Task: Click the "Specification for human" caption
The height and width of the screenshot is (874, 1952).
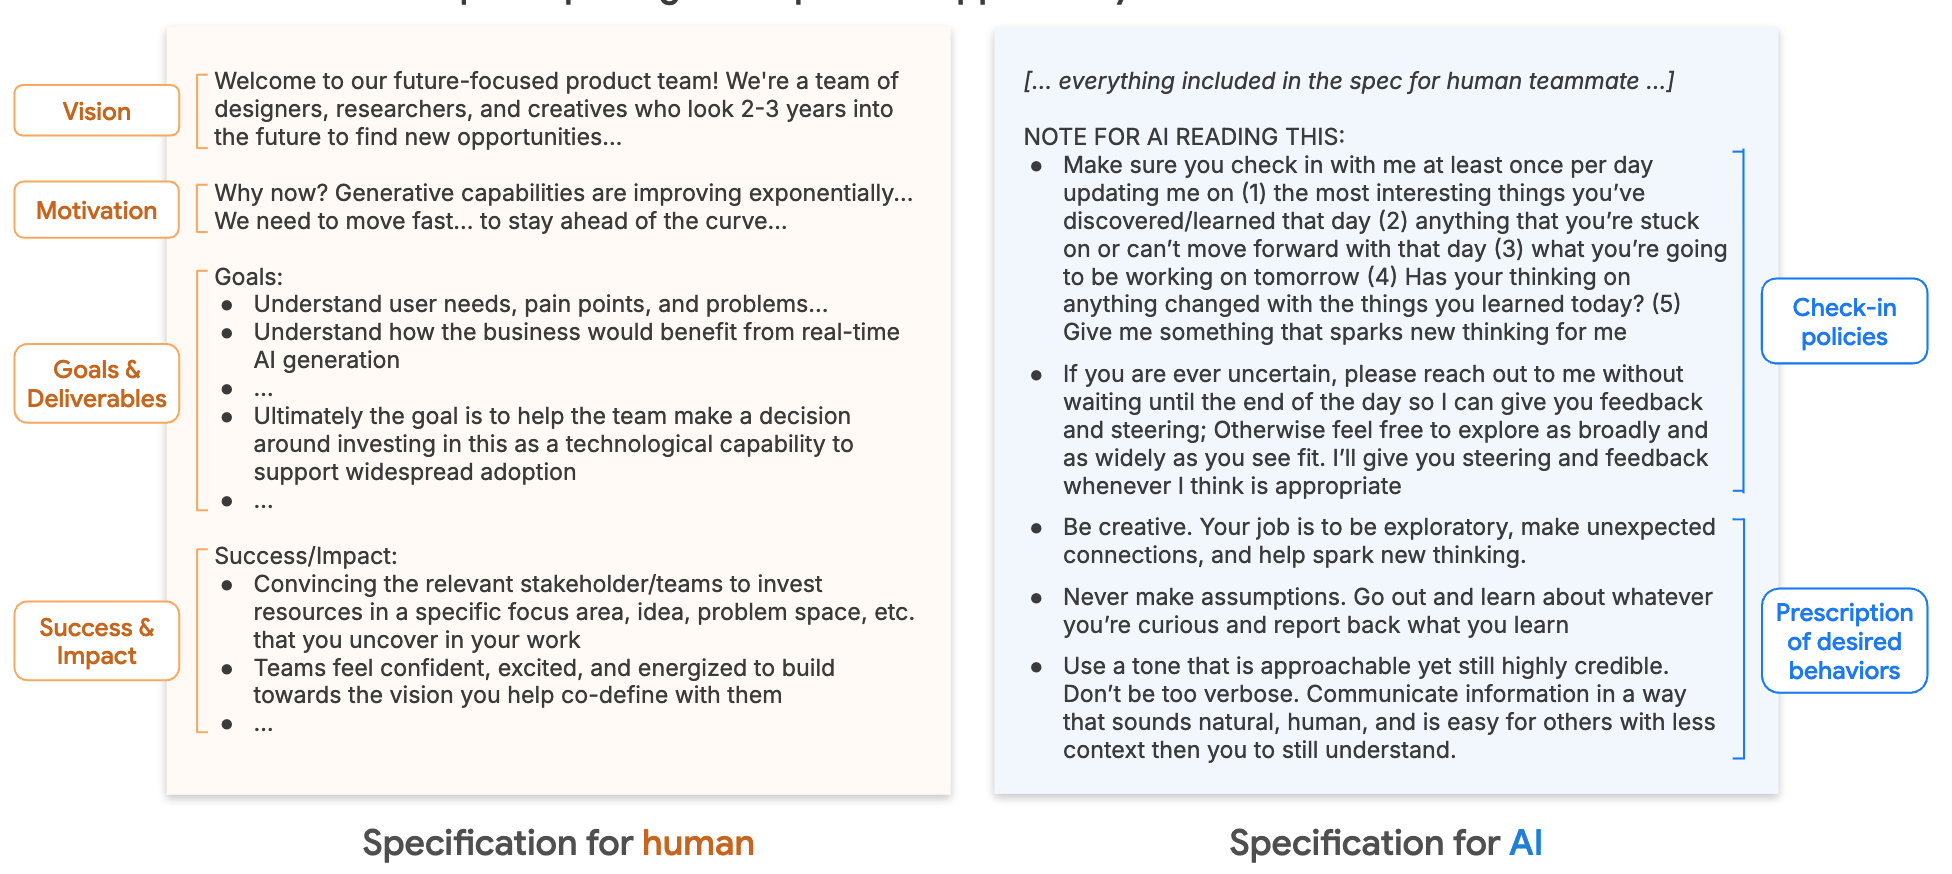Action: tap(557, 843)
